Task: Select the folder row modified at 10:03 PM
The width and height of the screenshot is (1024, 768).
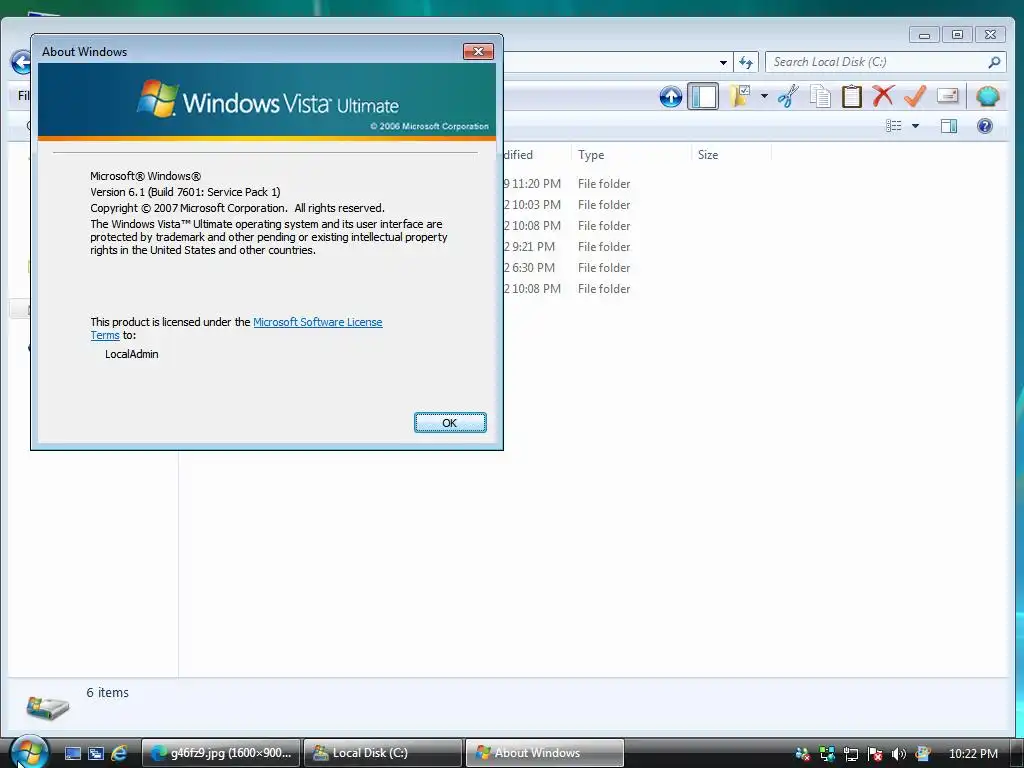Action: pos(568,204)
